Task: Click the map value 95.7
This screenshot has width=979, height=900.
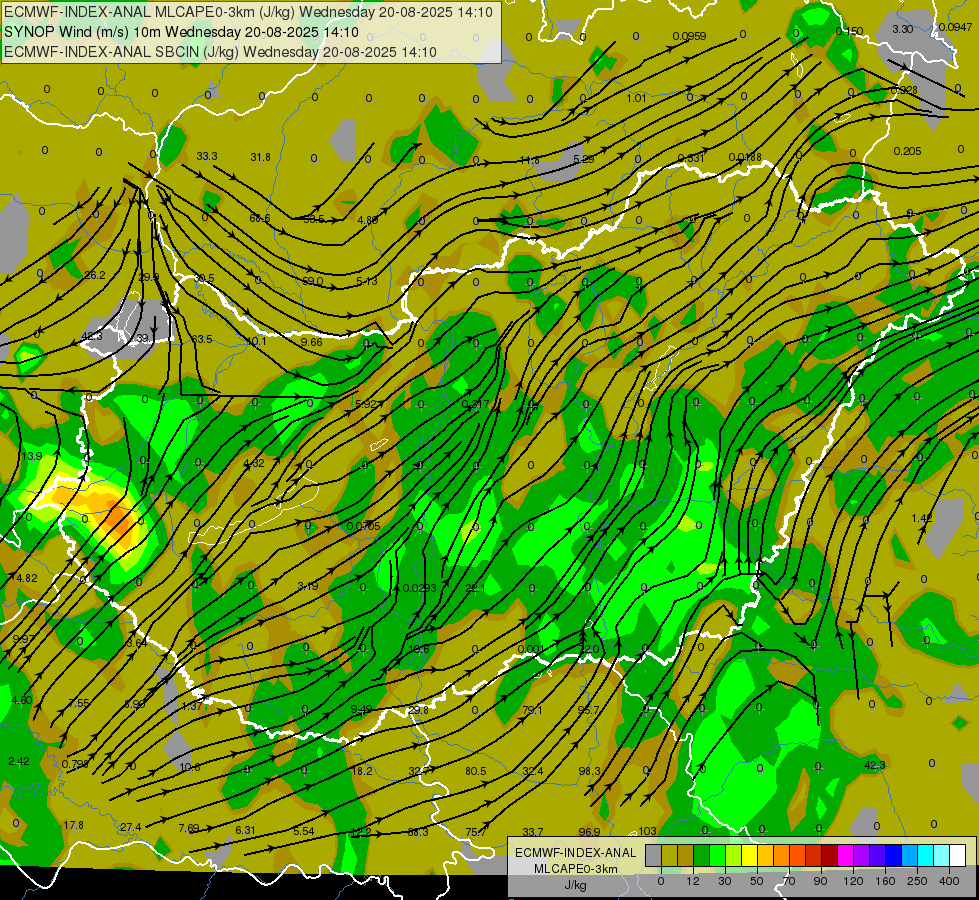Action: [x=588, y=710]
